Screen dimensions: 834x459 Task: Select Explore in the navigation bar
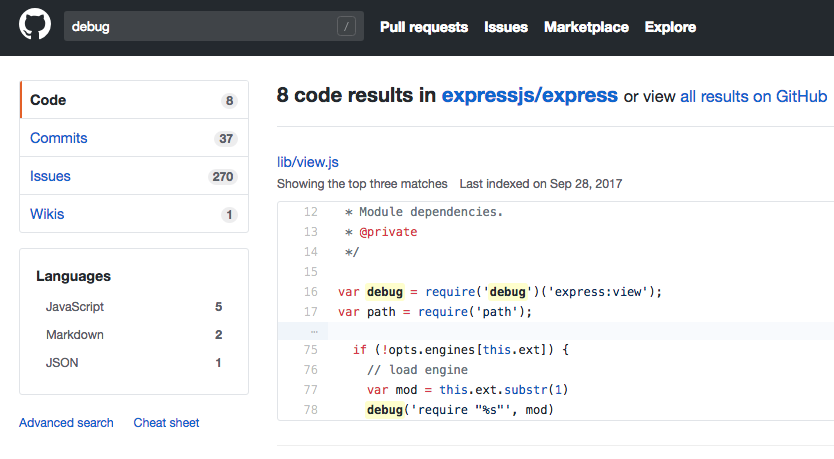669,27
